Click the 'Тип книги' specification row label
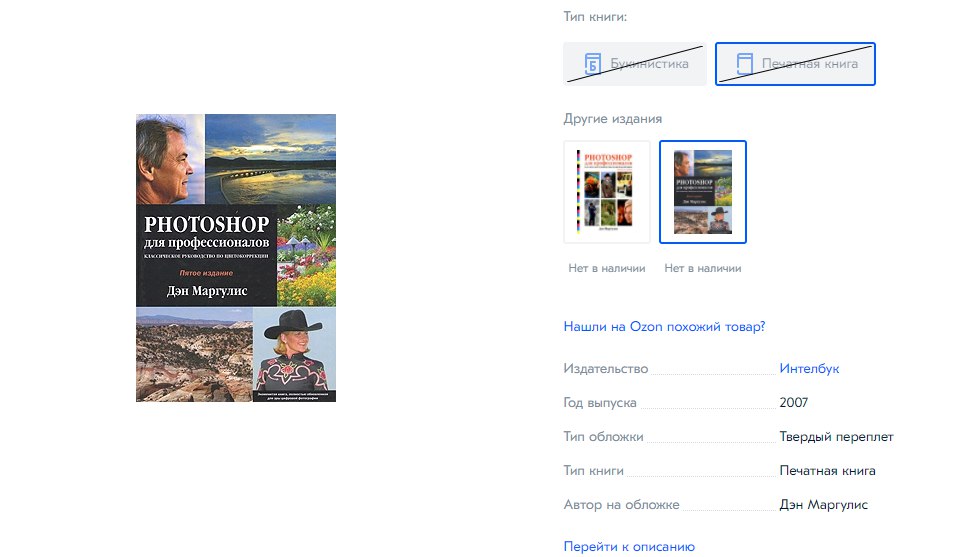Viewport: 973px width, 557px height. coord(593,471)
